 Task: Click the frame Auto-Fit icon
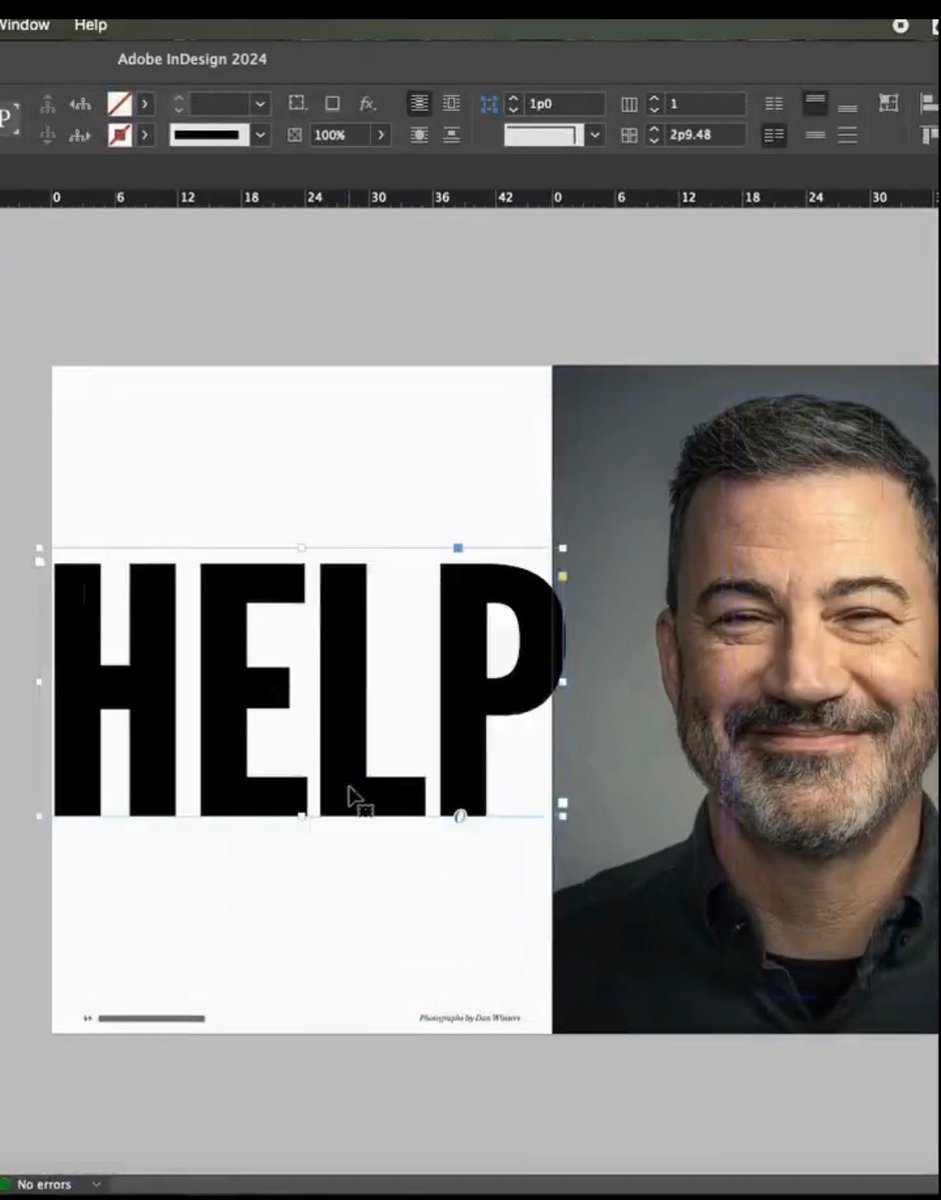tap(888, 103)
